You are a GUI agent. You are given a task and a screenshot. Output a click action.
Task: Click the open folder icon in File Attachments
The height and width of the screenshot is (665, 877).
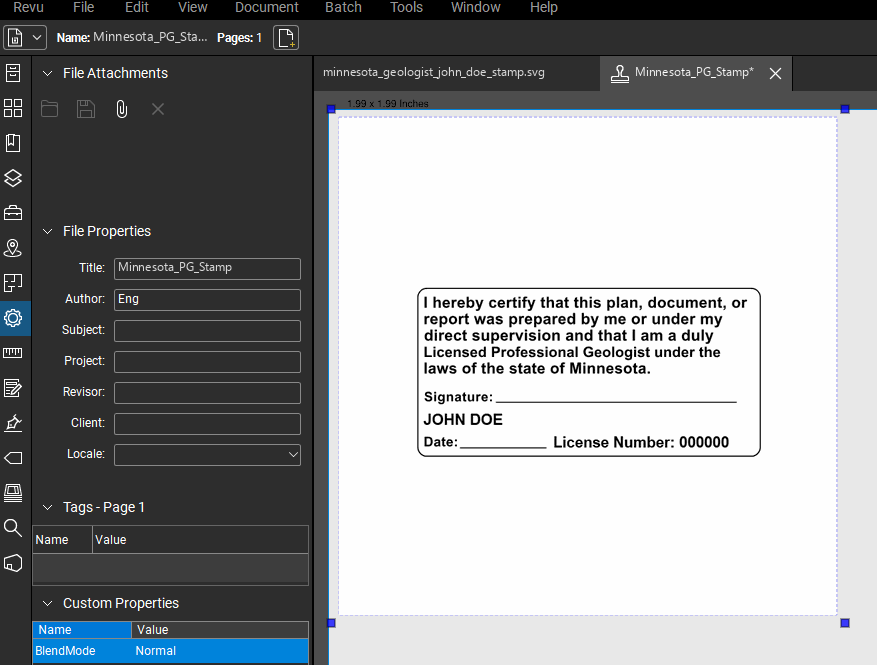click(50, 109)
